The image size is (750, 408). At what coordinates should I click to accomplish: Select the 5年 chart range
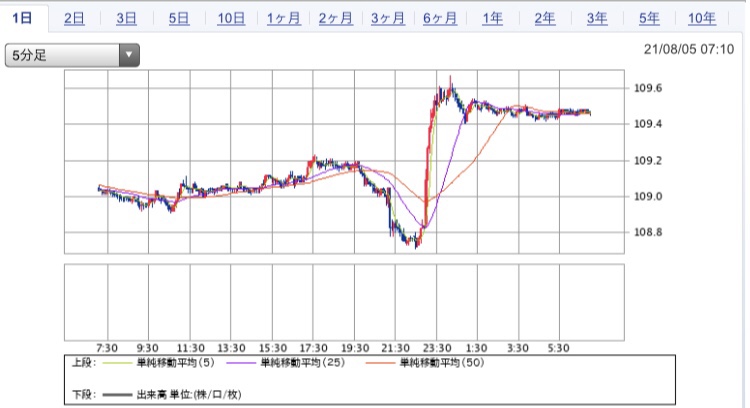[649, 19]
